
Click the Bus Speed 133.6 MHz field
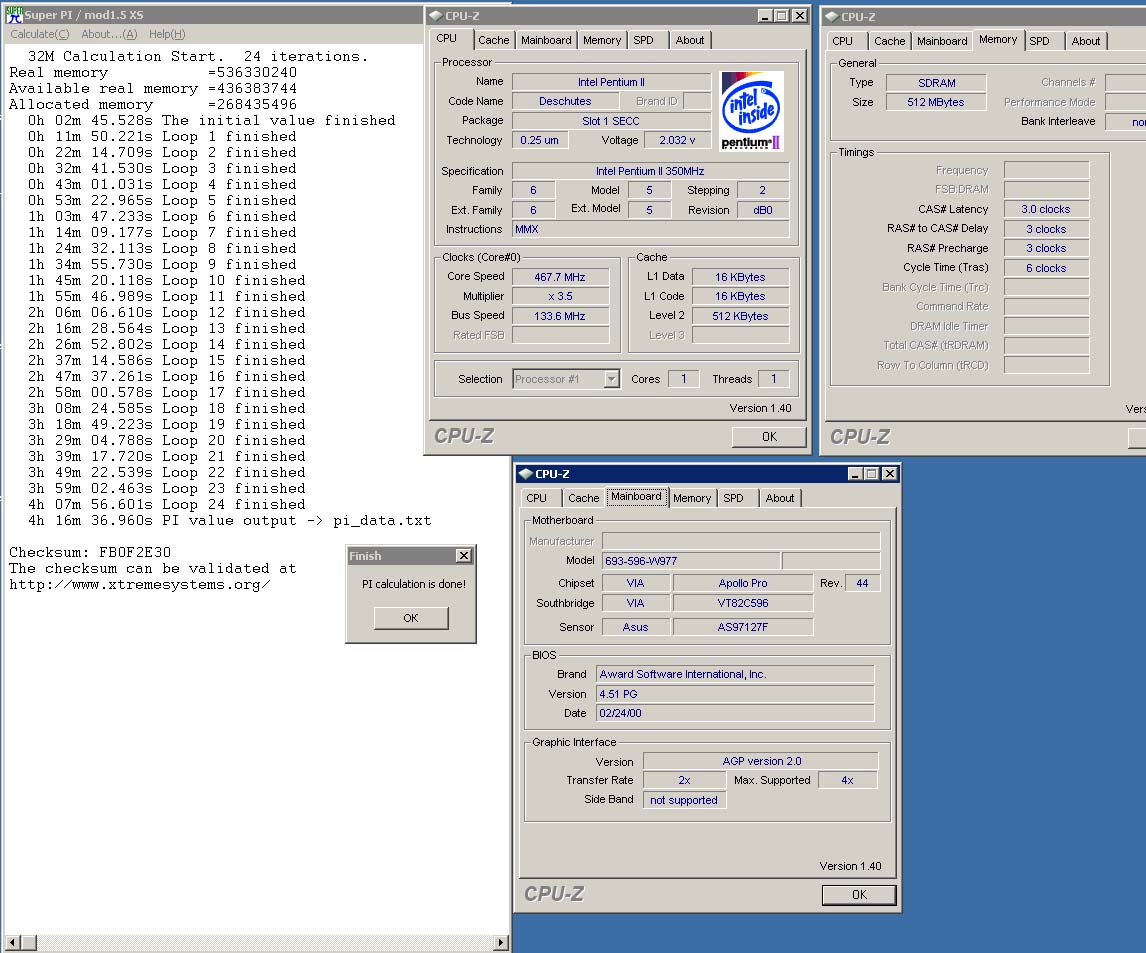click(x=560, y=316)
